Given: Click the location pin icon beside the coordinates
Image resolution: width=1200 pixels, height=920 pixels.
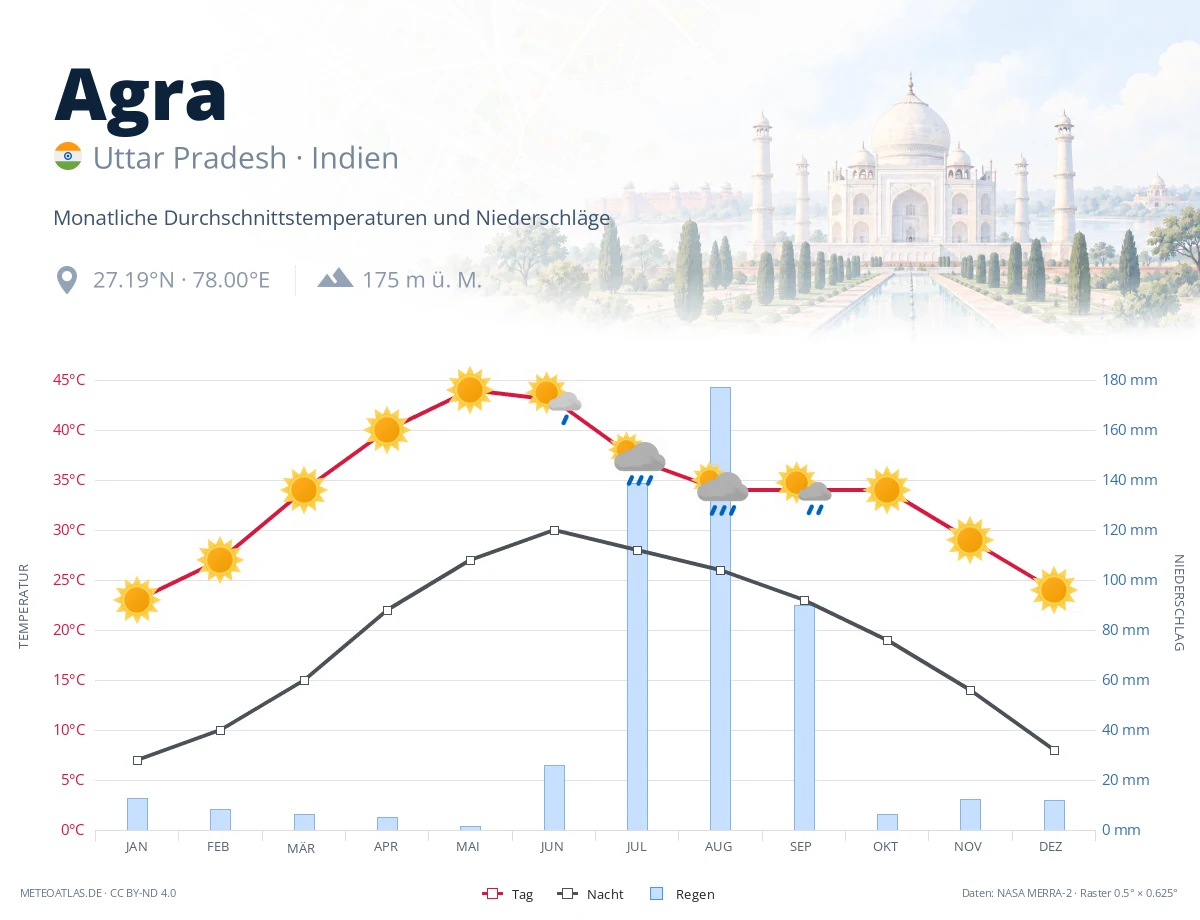Looking at the screenshot, I should (67, 280).
